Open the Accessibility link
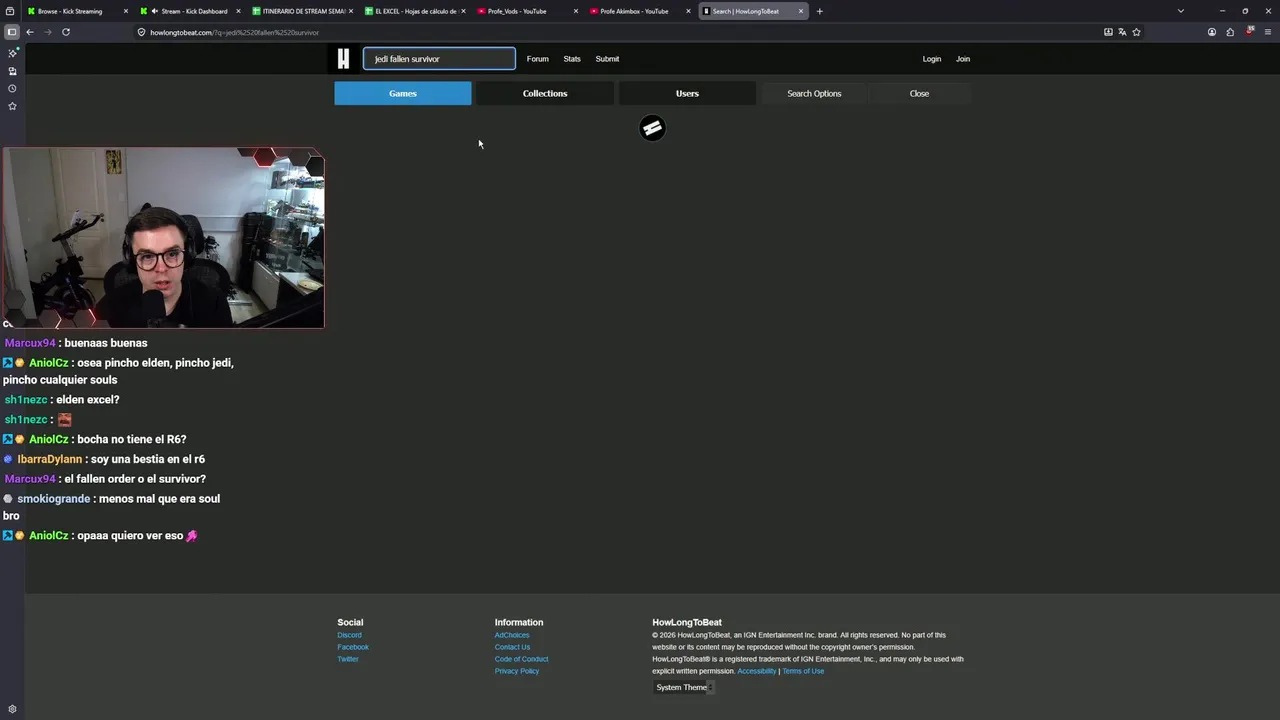 pos(756,671)
